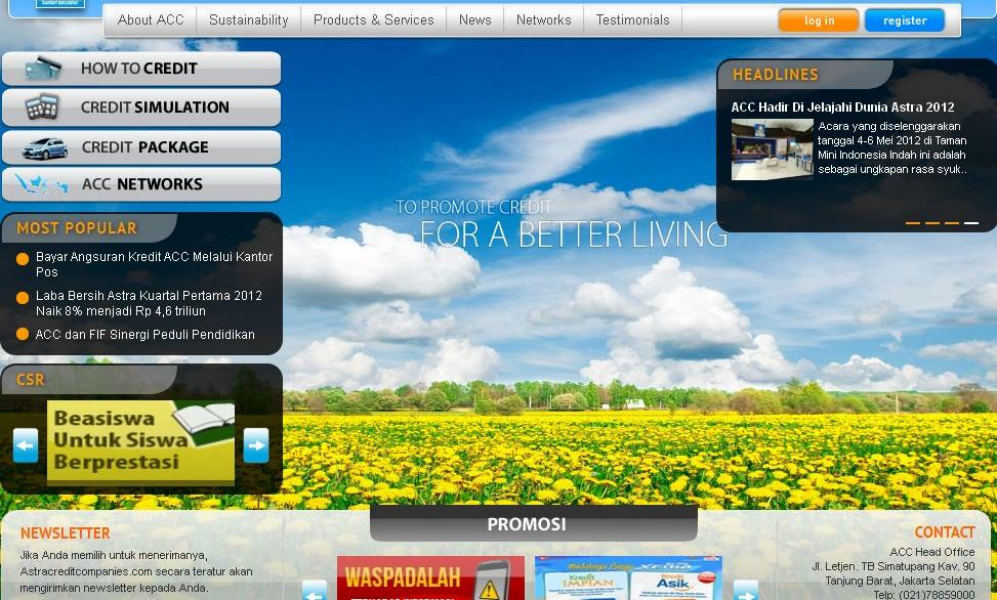The height and width of the screenshot is (600, 997).
Task: Select the second headline slide indicator
Action: tap(932, 223)
